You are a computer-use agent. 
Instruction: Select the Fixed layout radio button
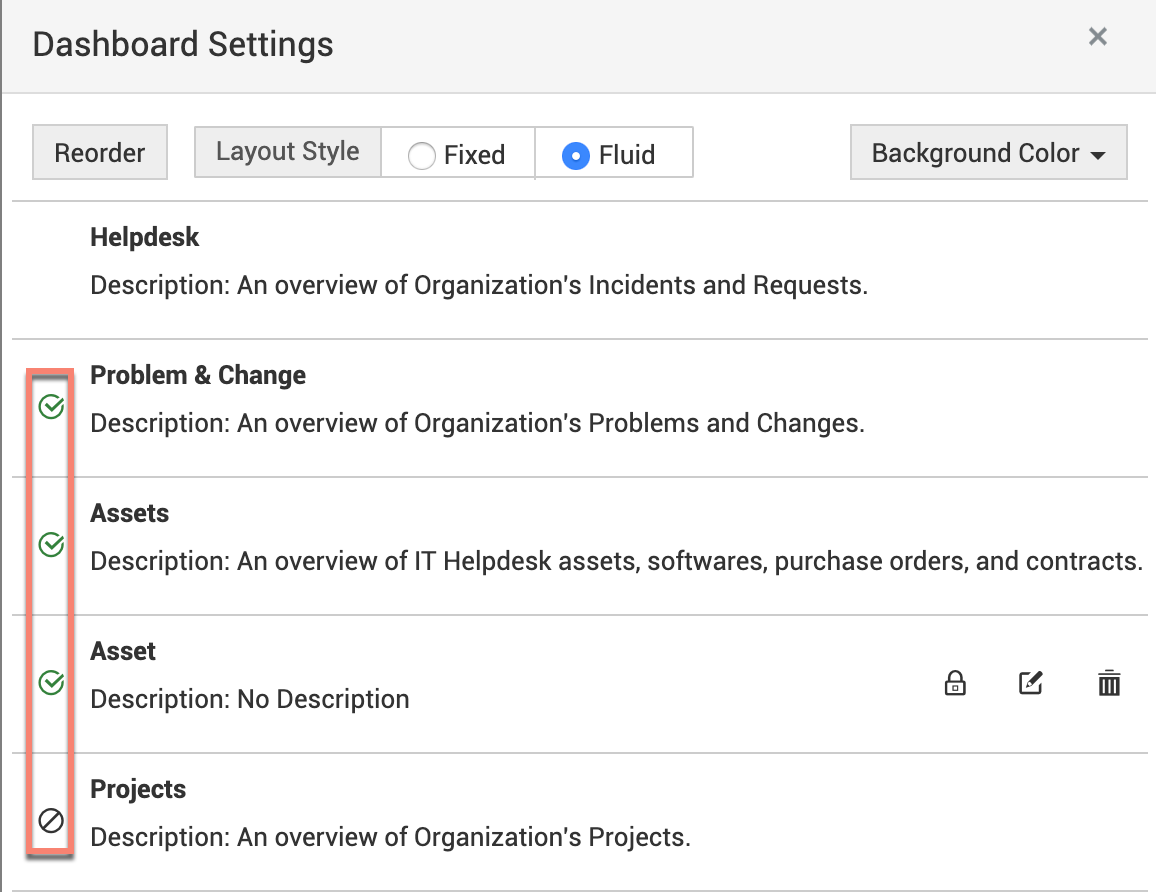coord(422,156)
